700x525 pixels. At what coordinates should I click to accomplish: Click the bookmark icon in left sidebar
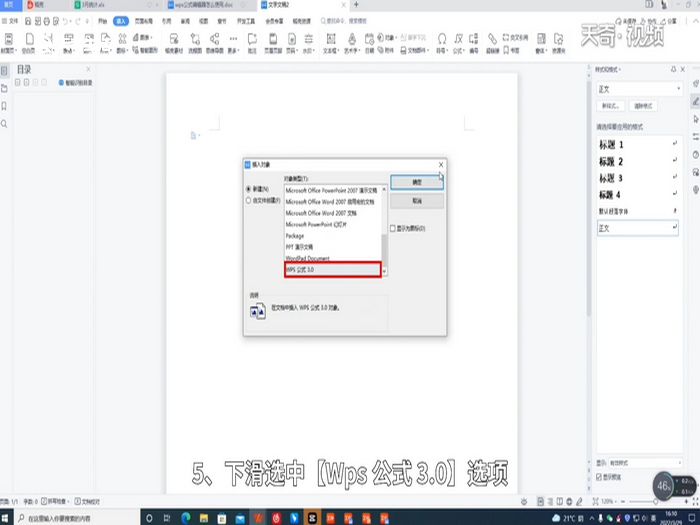(x=4, y=106)
